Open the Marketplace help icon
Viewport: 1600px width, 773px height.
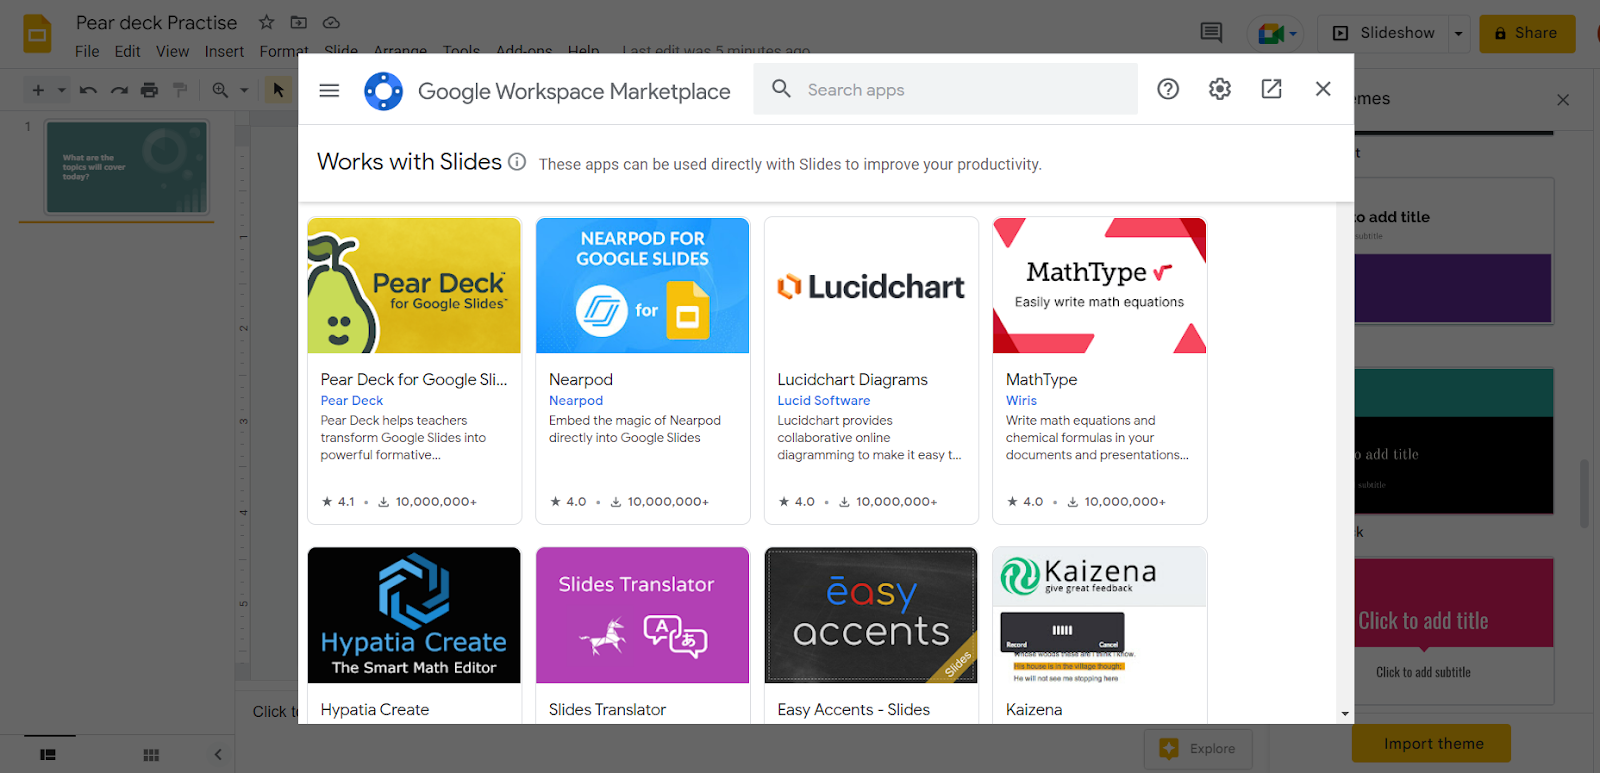[x=1168, y=89]
